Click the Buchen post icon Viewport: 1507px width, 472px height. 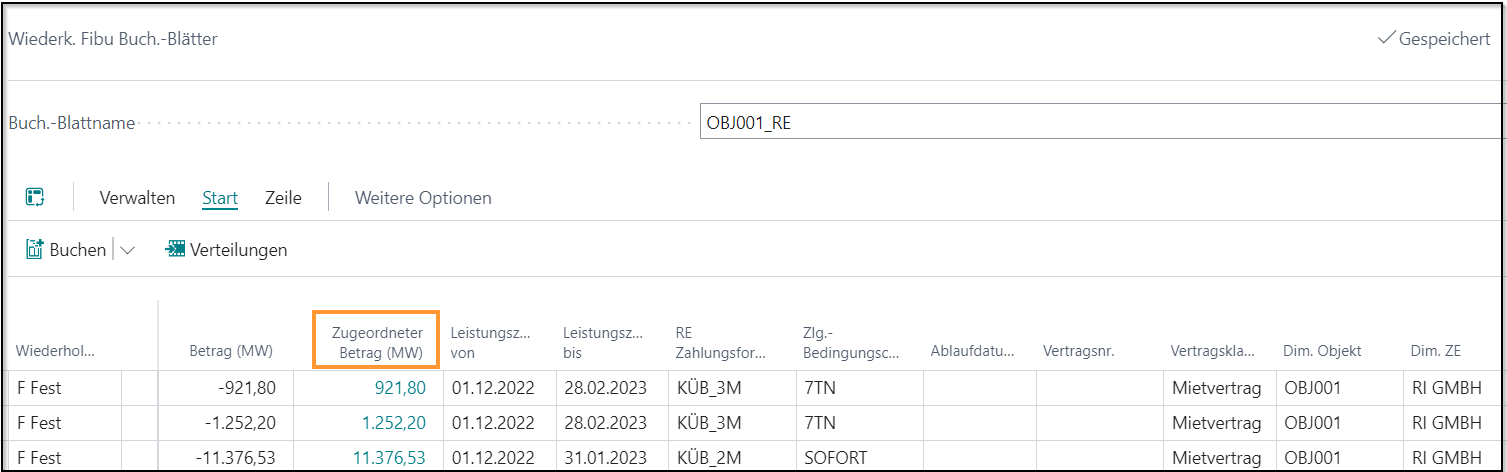pyautogui.click(x=36, y=250)
